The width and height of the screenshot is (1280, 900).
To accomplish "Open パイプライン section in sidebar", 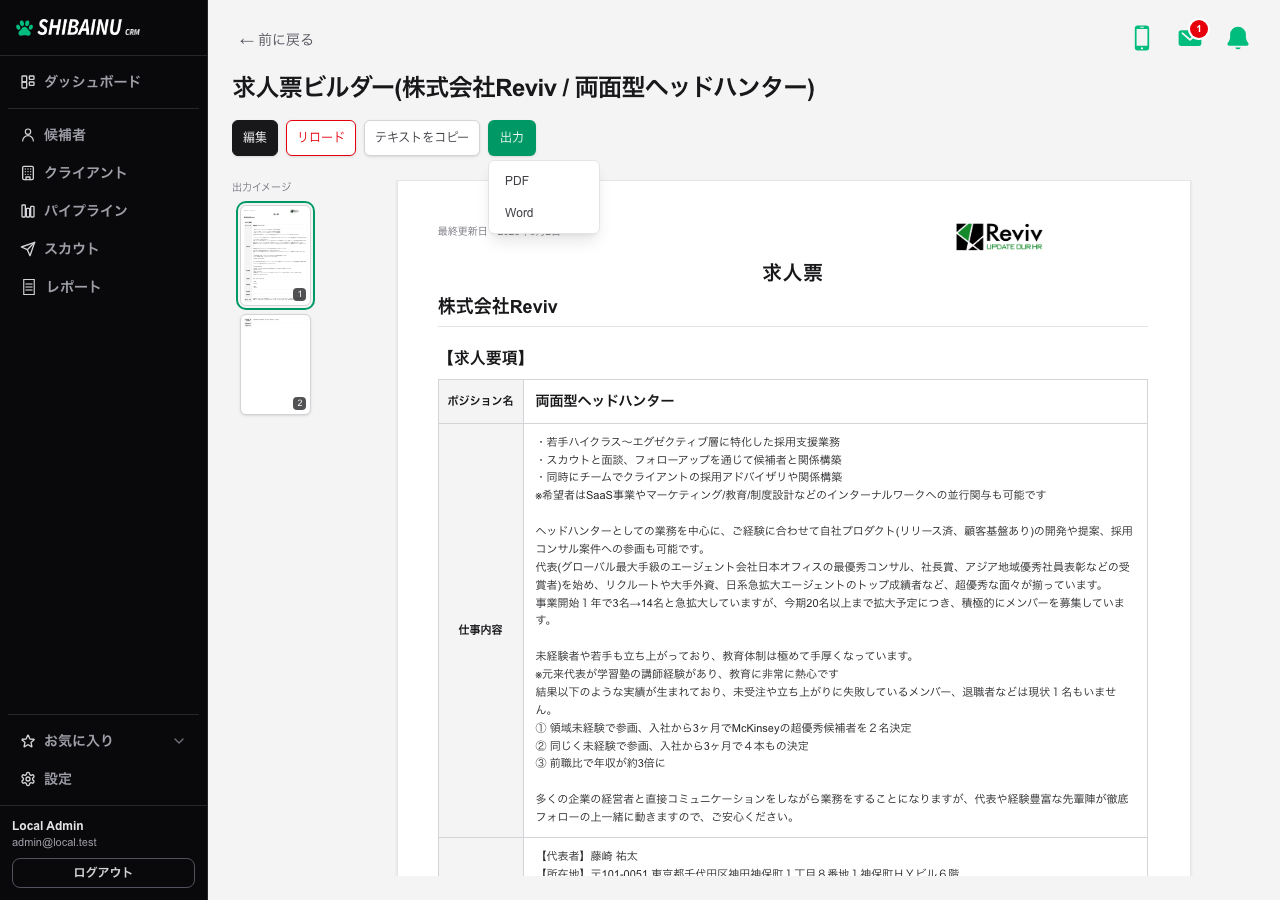I will [x=104, y=211].
